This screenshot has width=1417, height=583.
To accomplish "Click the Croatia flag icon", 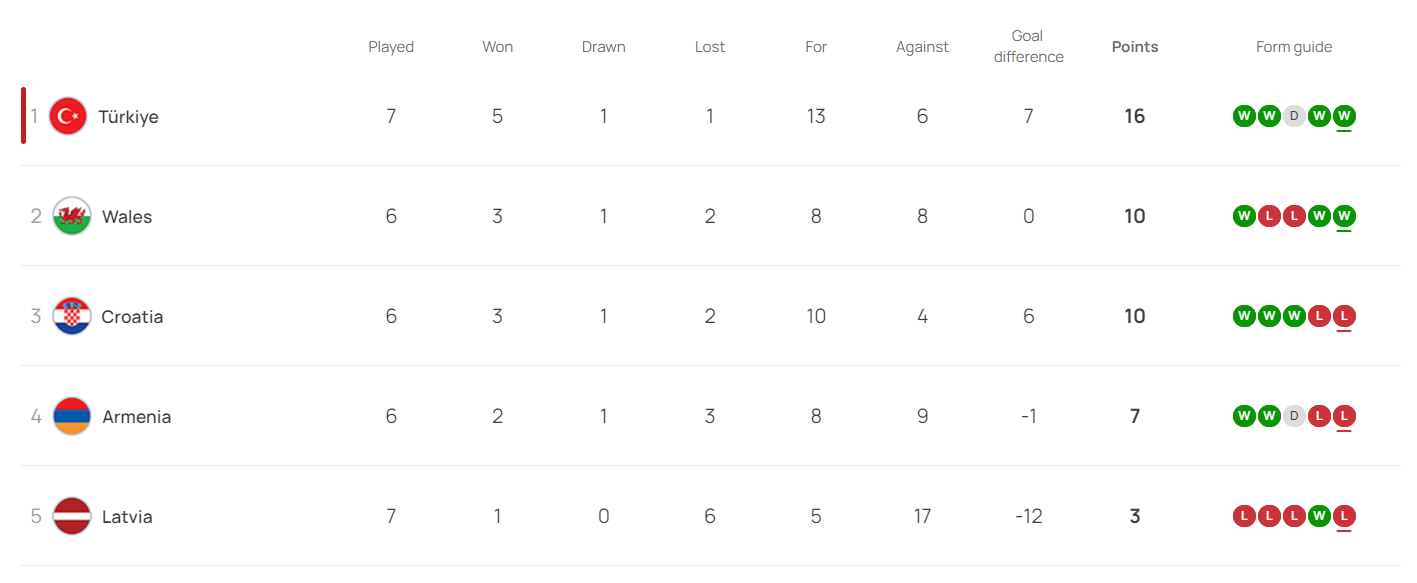I will point(72,316).
